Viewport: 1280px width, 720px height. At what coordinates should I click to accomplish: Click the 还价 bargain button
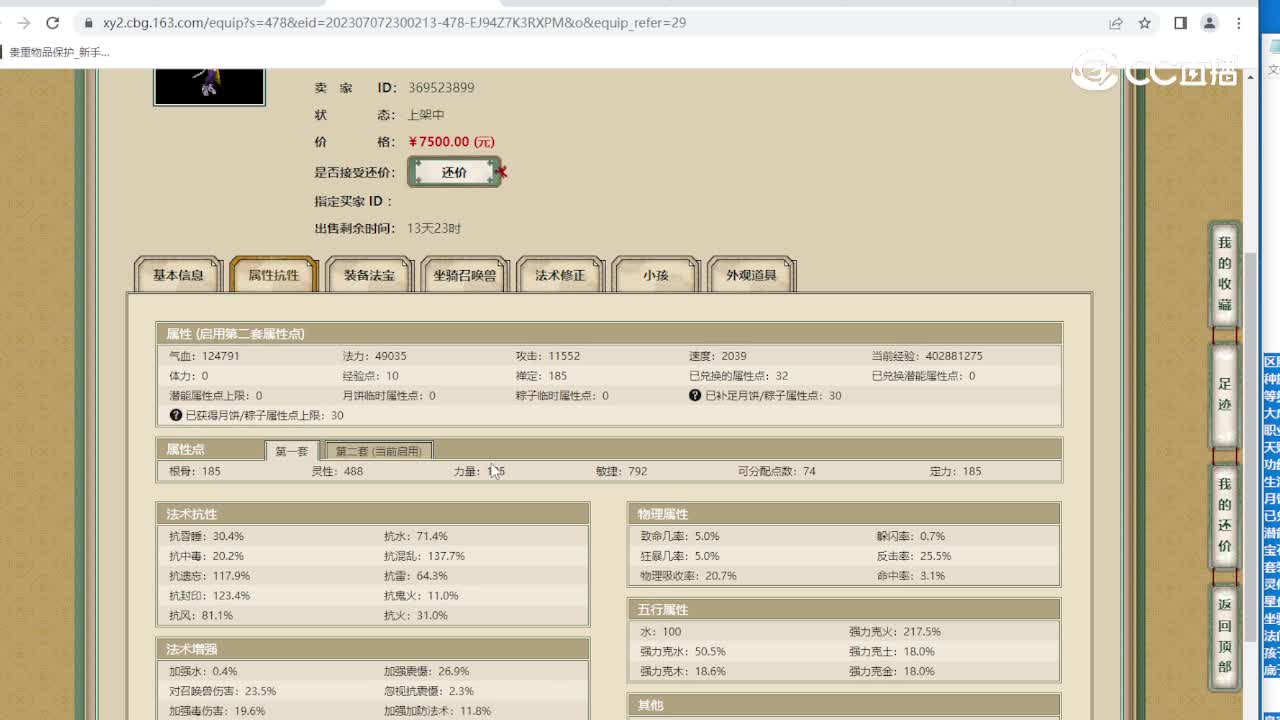(x=454, y=172)
